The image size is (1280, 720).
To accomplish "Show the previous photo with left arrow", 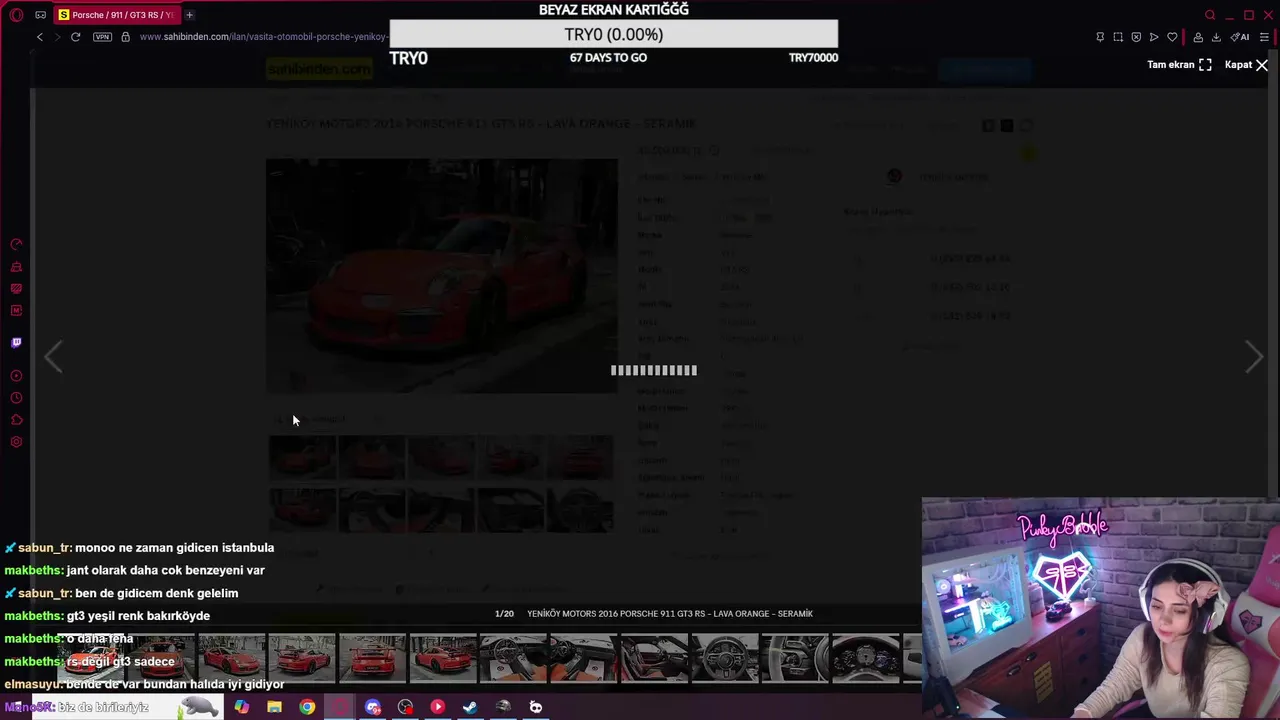I will [53, 357].
